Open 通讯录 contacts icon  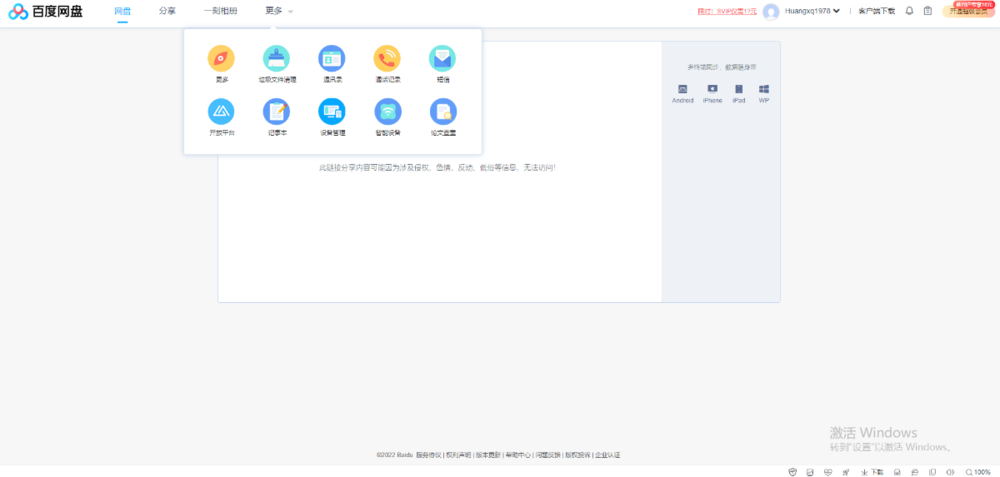(332, 58)
